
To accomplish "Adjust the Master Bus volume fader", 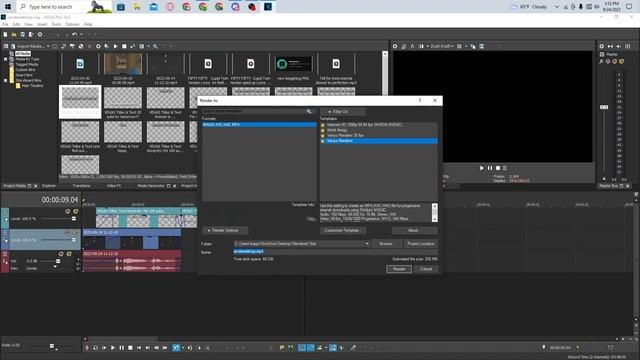I will pos(604,107).
